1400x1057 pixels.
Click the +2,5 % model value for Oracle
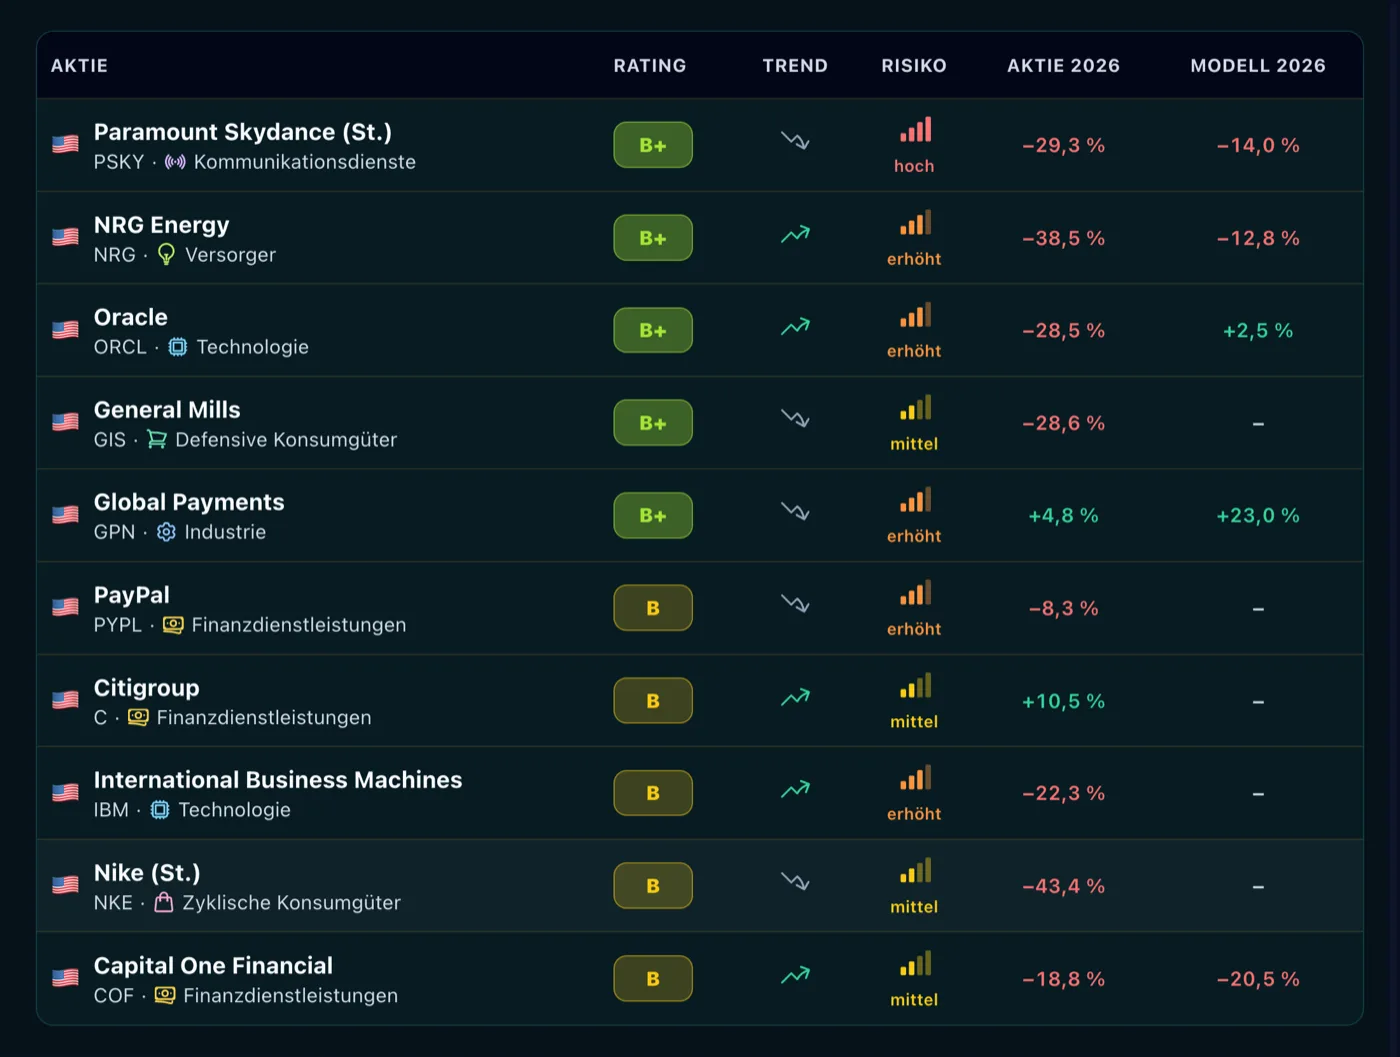pyautogui.click(x=1258, y=331)
